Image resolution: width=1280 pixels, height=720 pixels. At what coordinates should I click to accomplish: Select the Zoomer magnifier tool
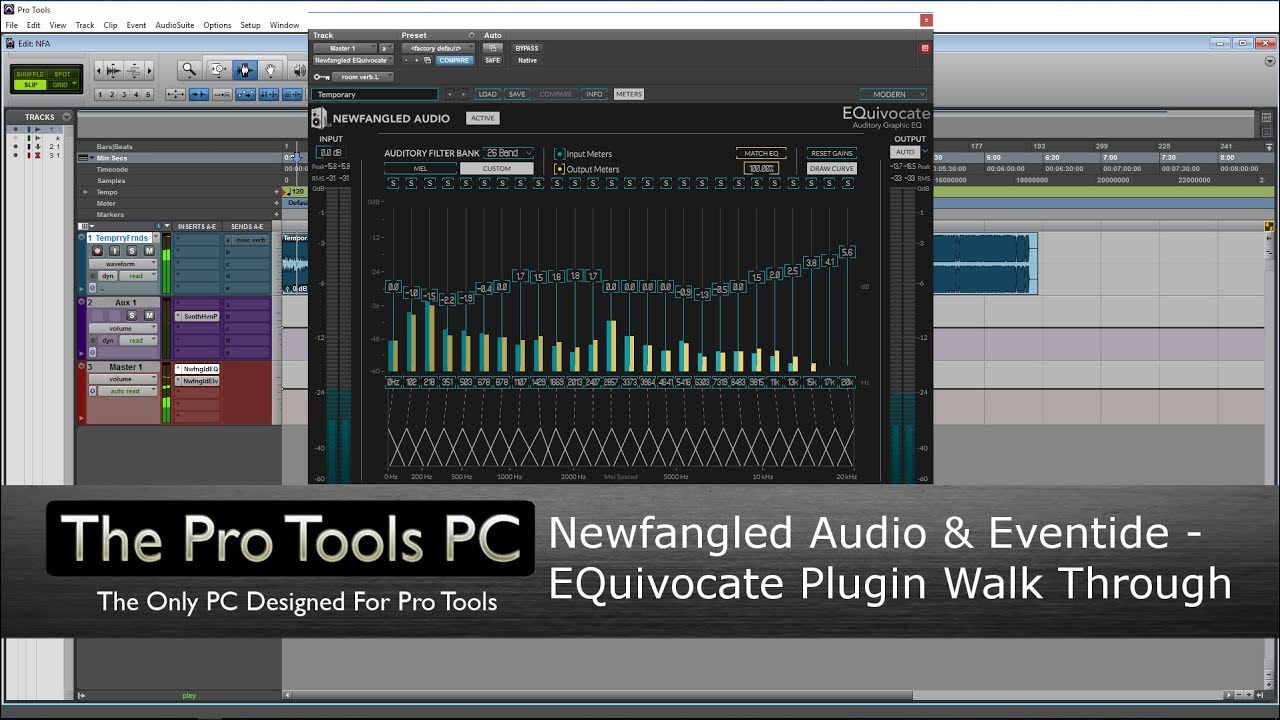point(189,70)
